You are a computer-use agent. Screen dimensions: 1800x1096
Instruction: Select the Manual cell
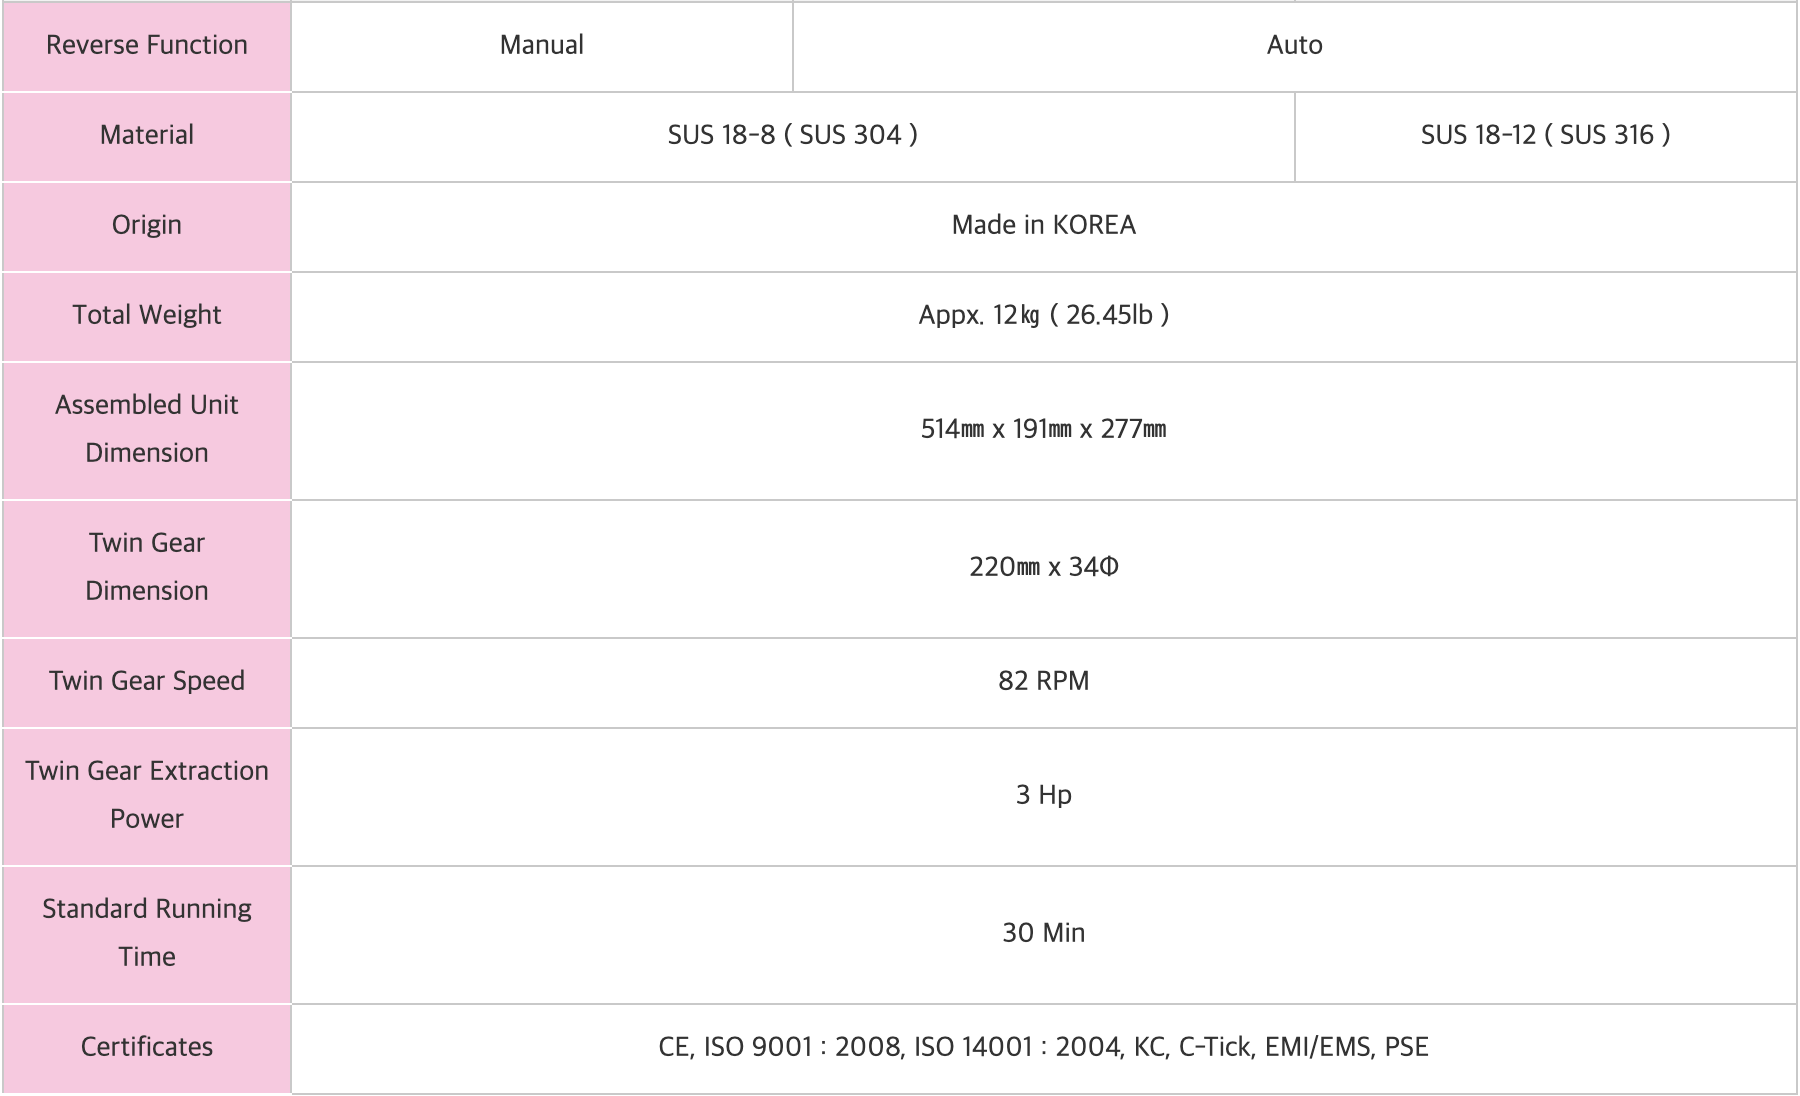click(541, 45)
